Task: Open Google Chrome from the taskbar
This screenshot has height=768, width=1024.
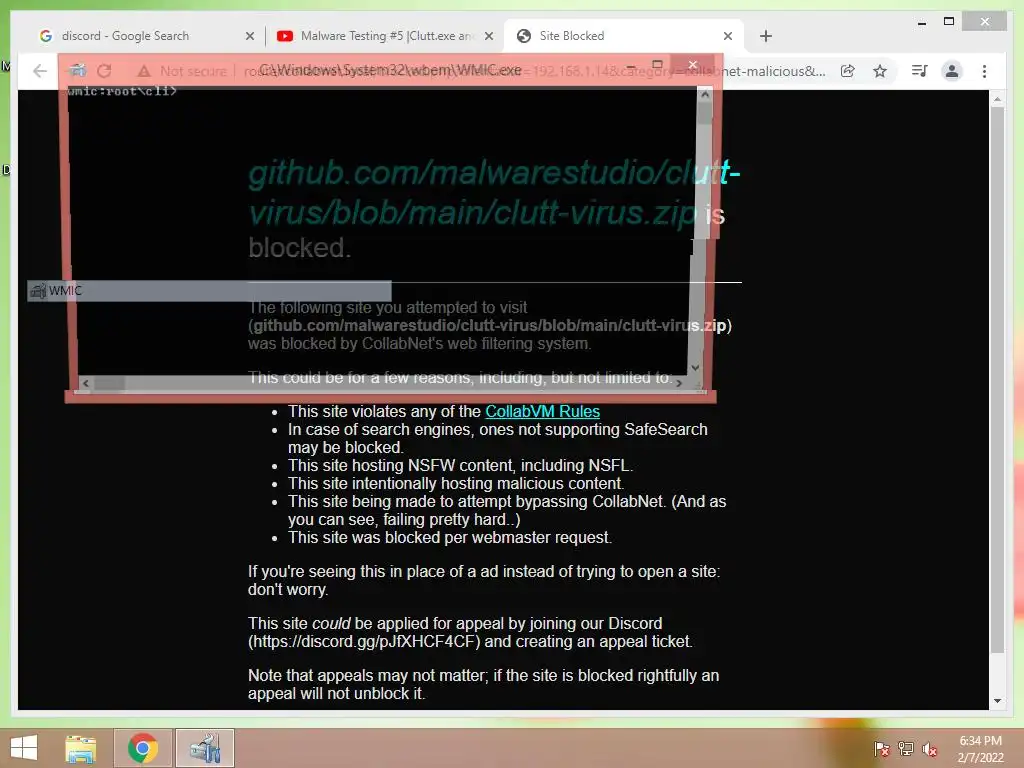Action: click(143, 748)
